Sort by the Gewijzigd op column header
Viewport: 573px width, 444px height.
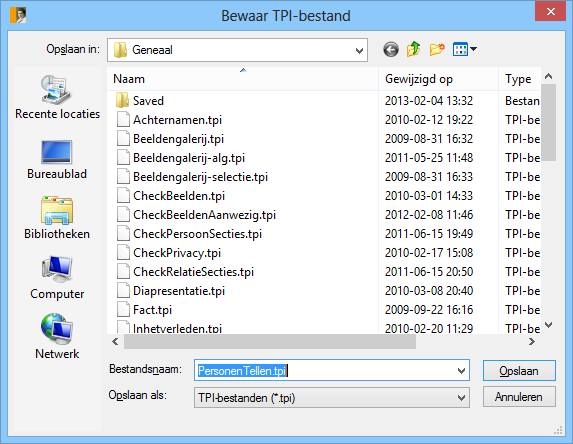coord(439,79)
